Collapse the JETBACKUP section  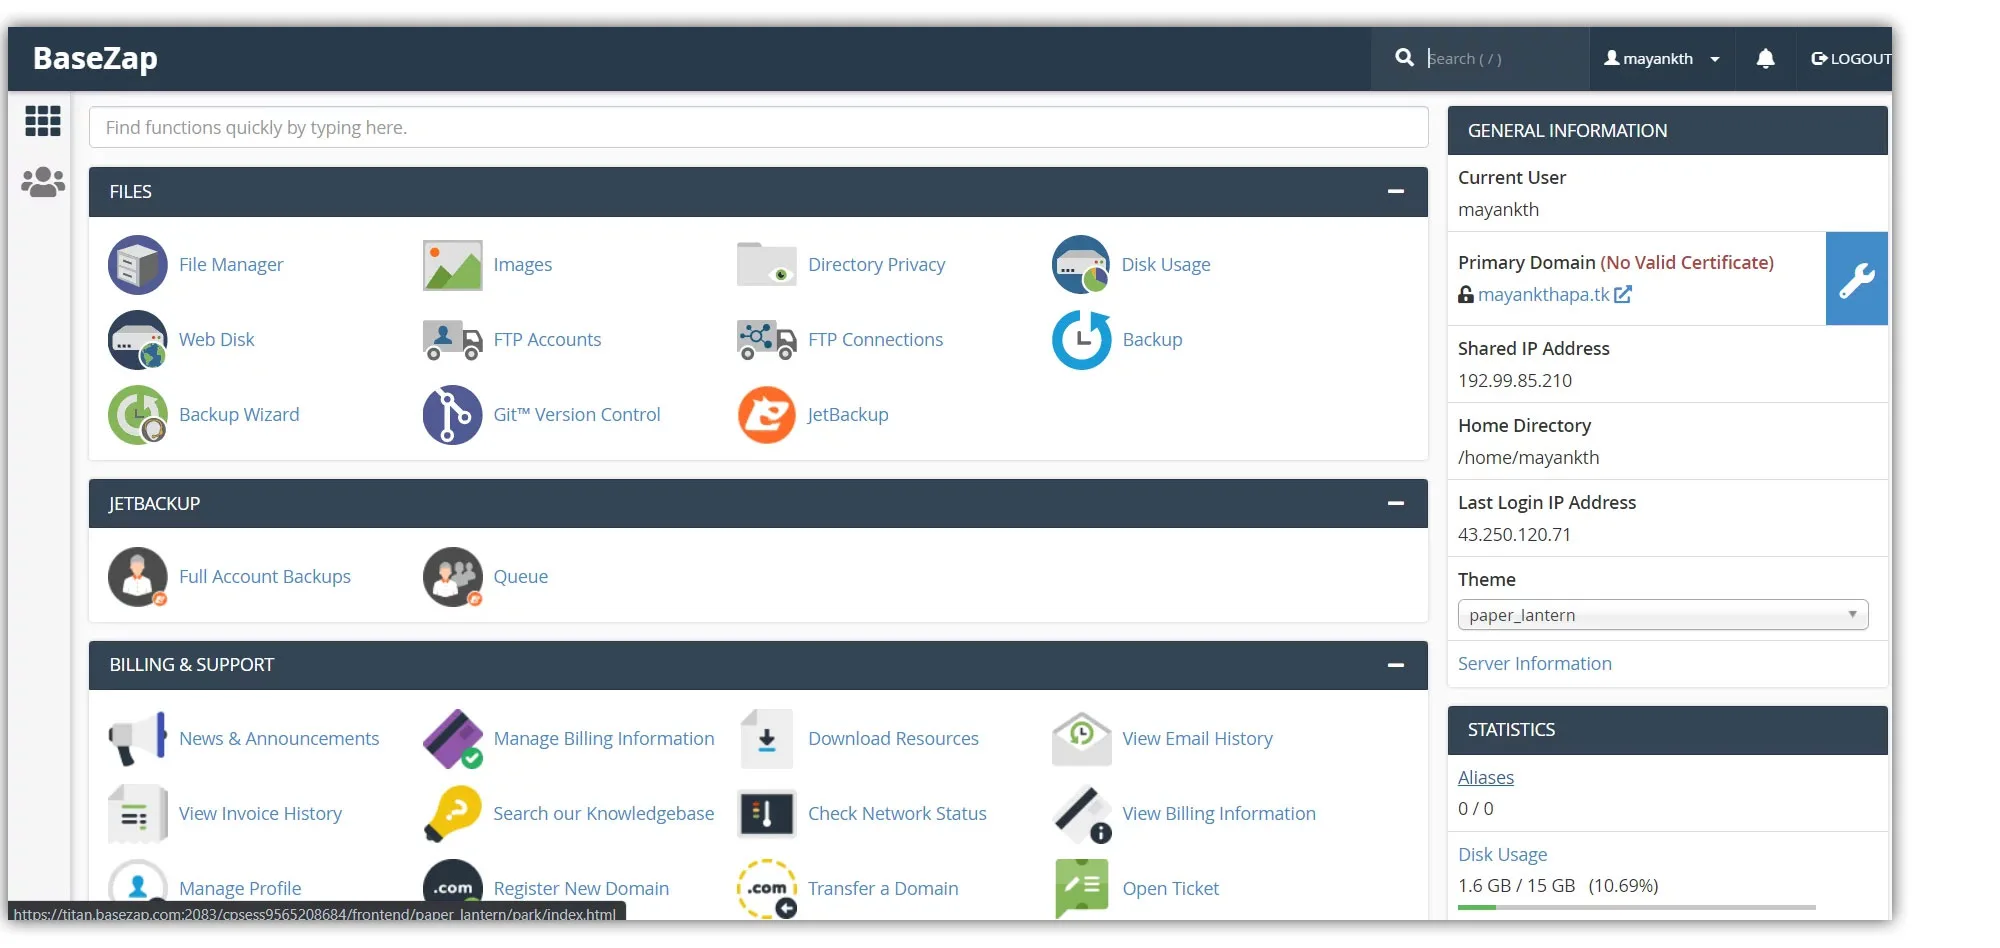coord(1396,504)
